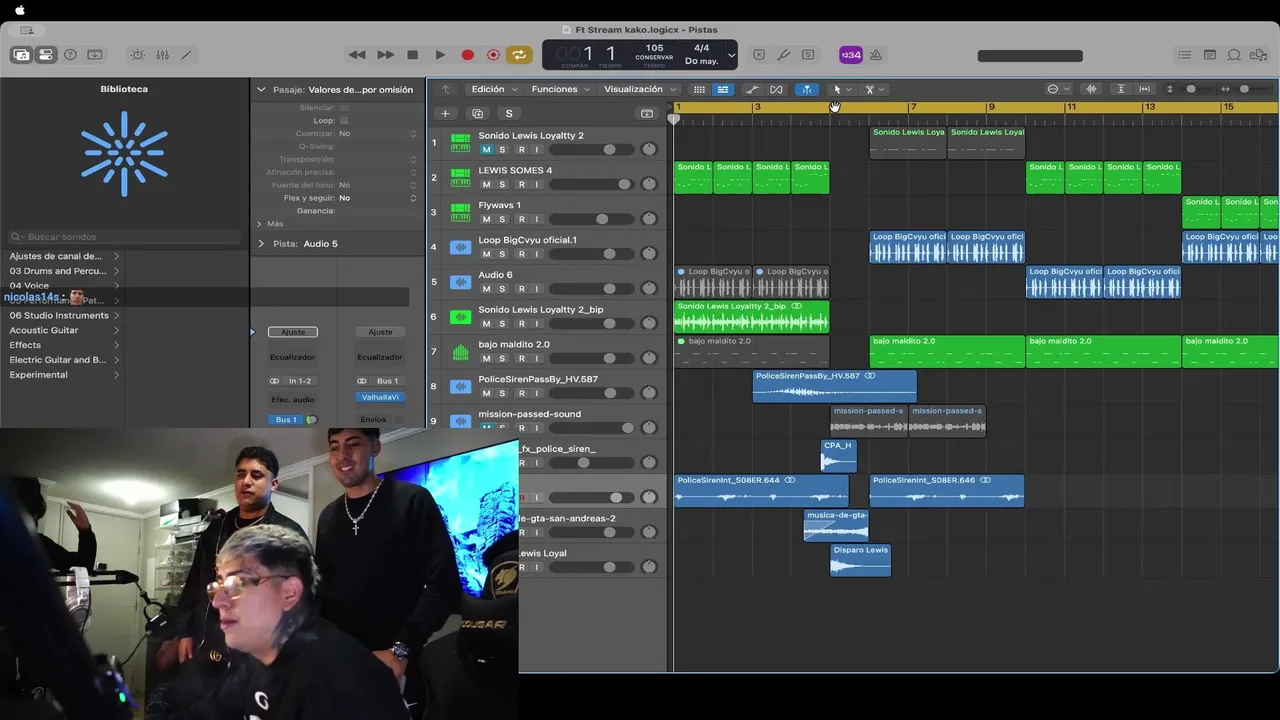Expand the Pista: Audio 5 inspector
The width and height of the screenshot is (1280, 720).
pos(261,243)
